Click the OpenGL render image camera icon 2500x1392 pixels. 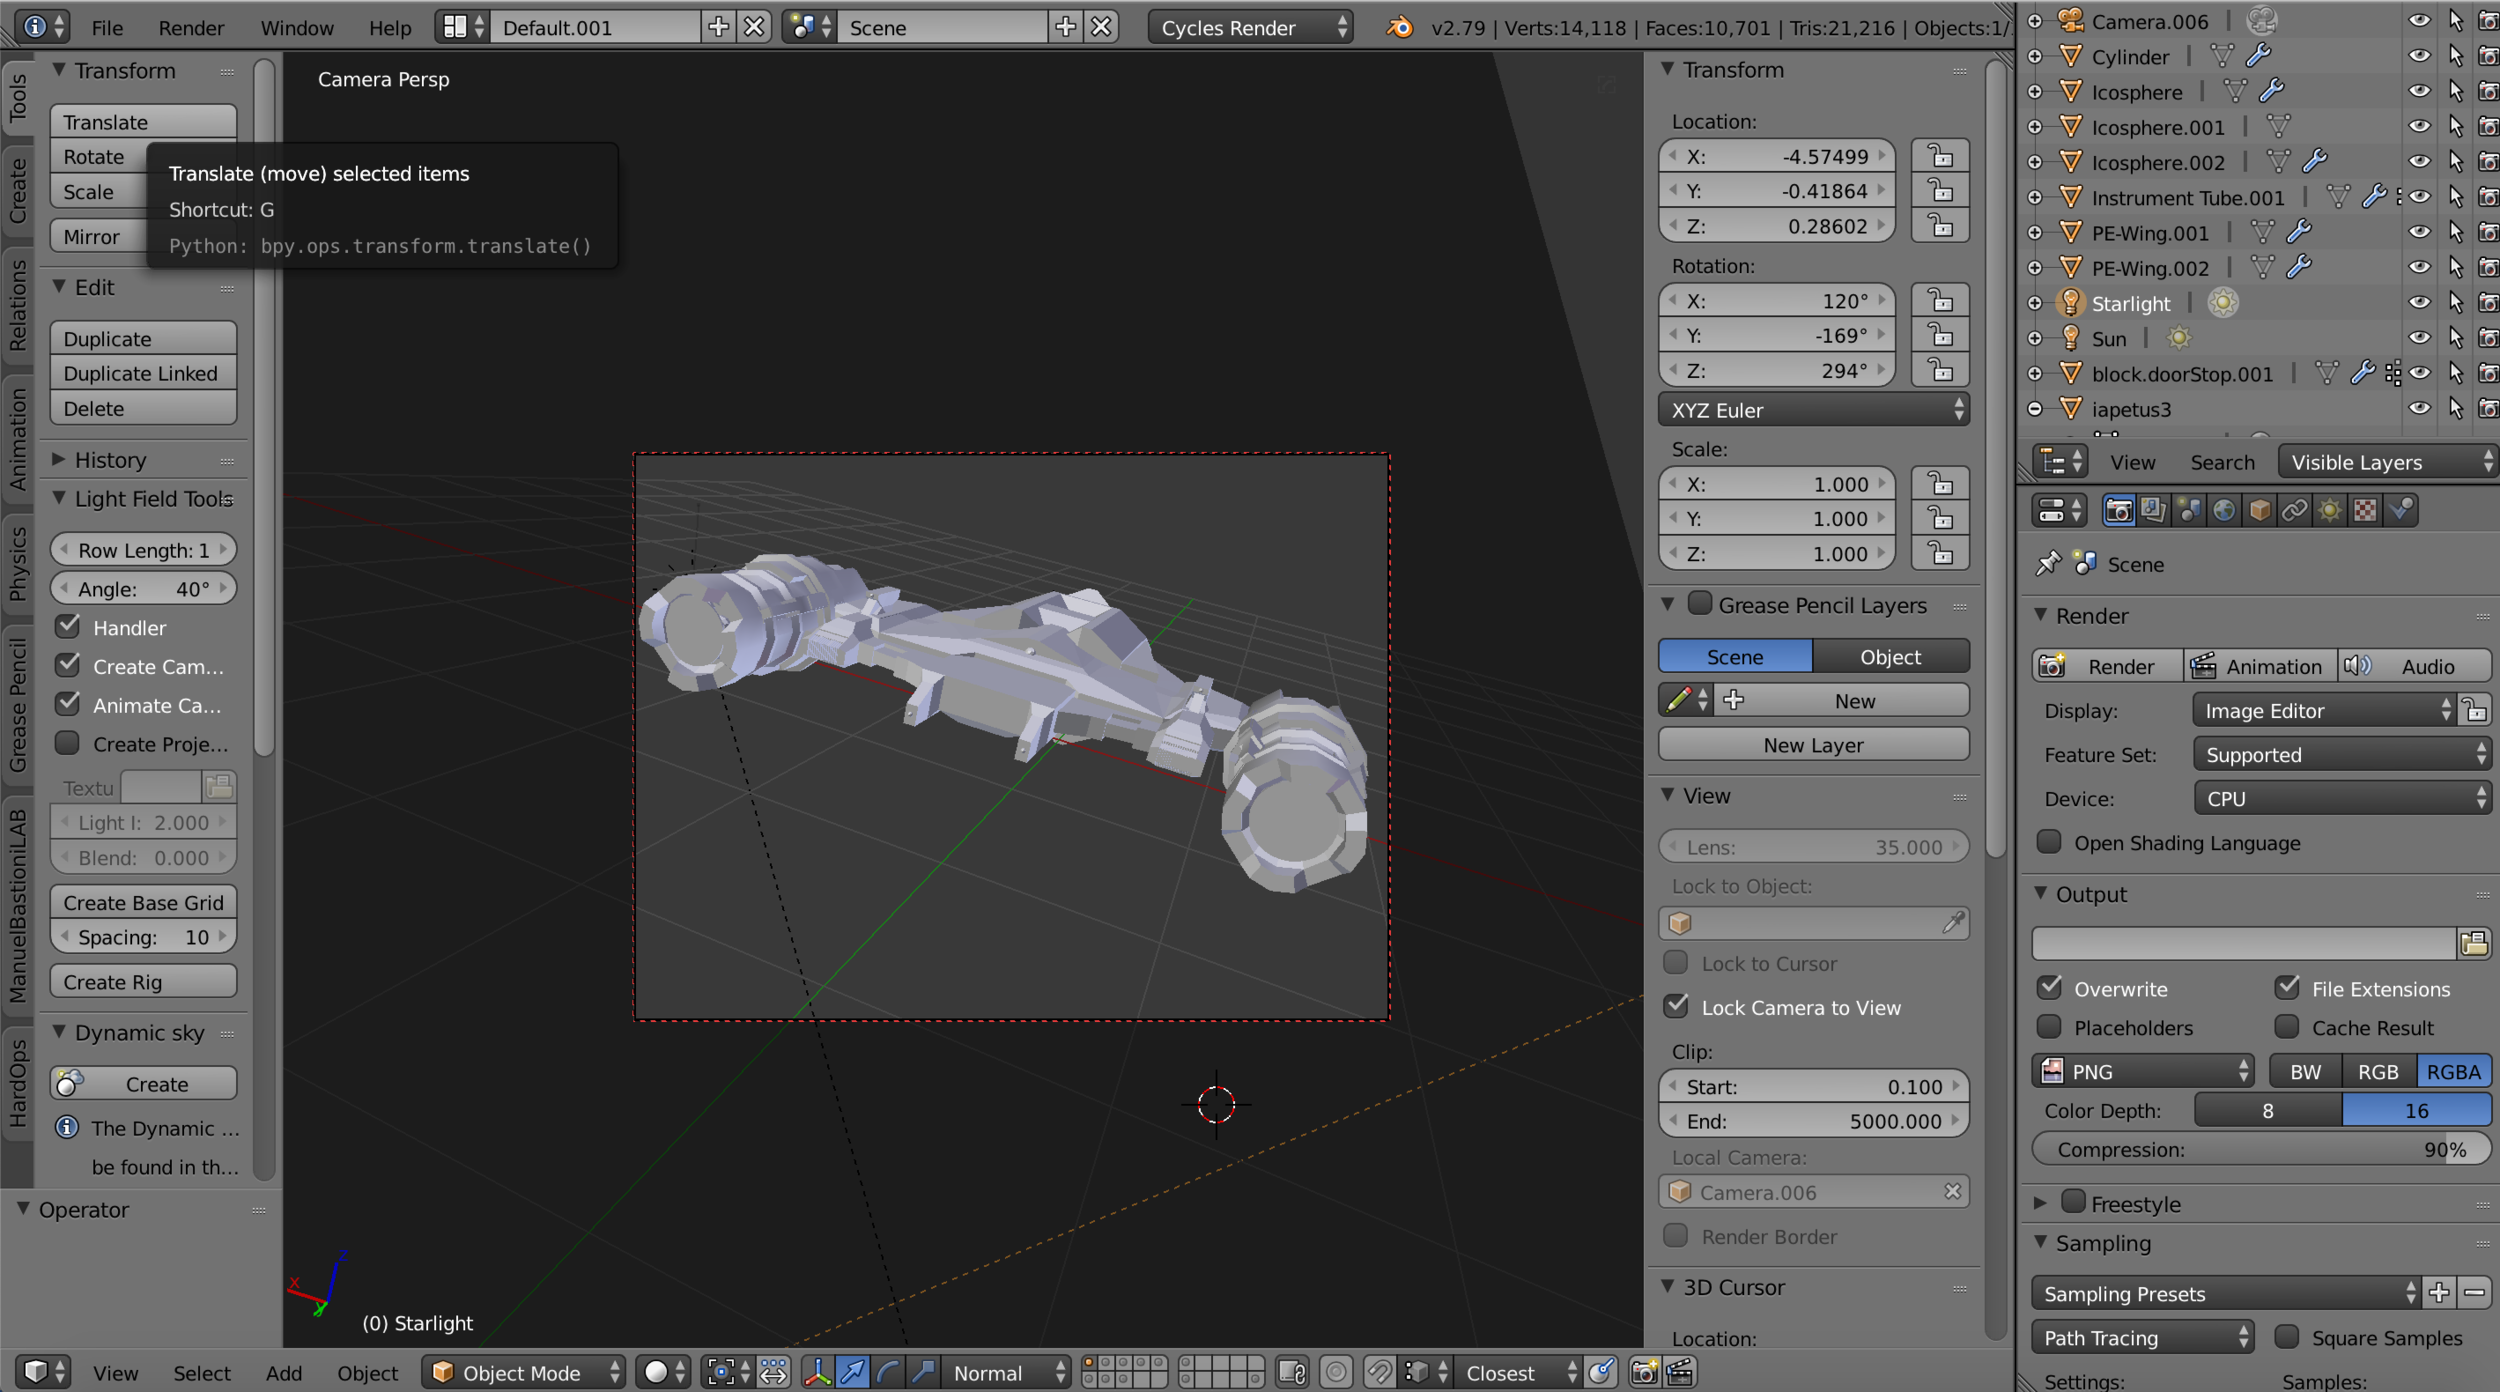(1644, 1372)
